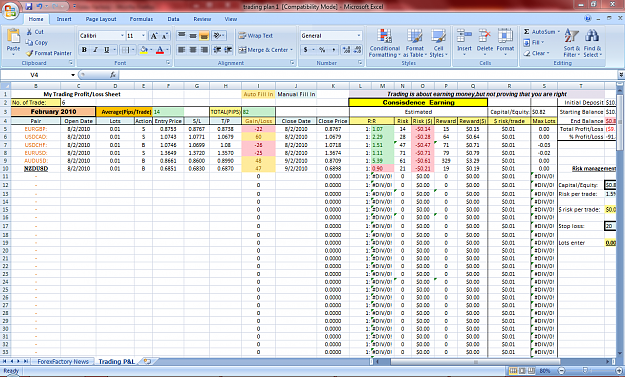Screen dimensions: 625x377
Task: Click AutoSum
Action: [x=541, y=32]
